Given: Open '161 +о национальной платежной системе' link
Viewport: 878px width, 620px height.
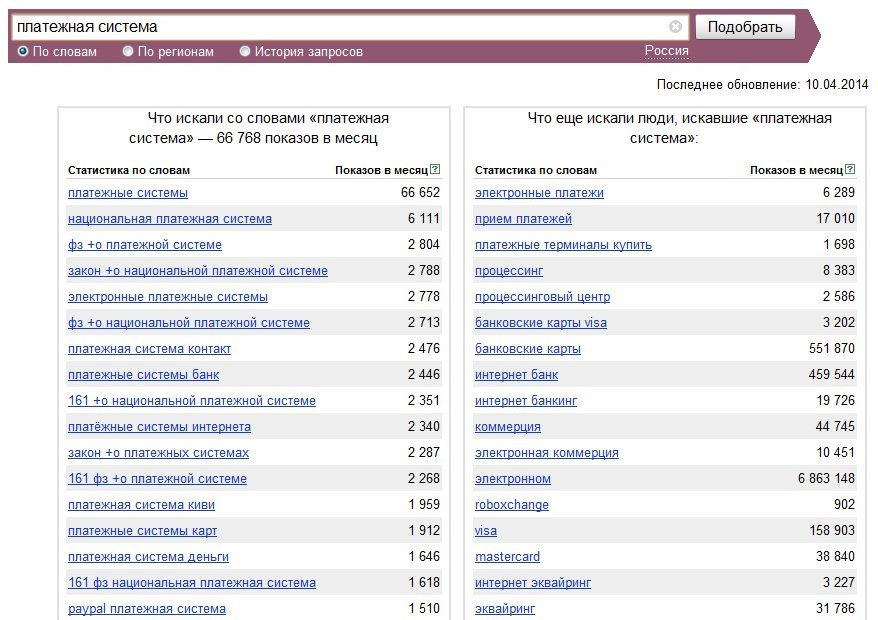Looking at the screenshot, I should [192, 401].
